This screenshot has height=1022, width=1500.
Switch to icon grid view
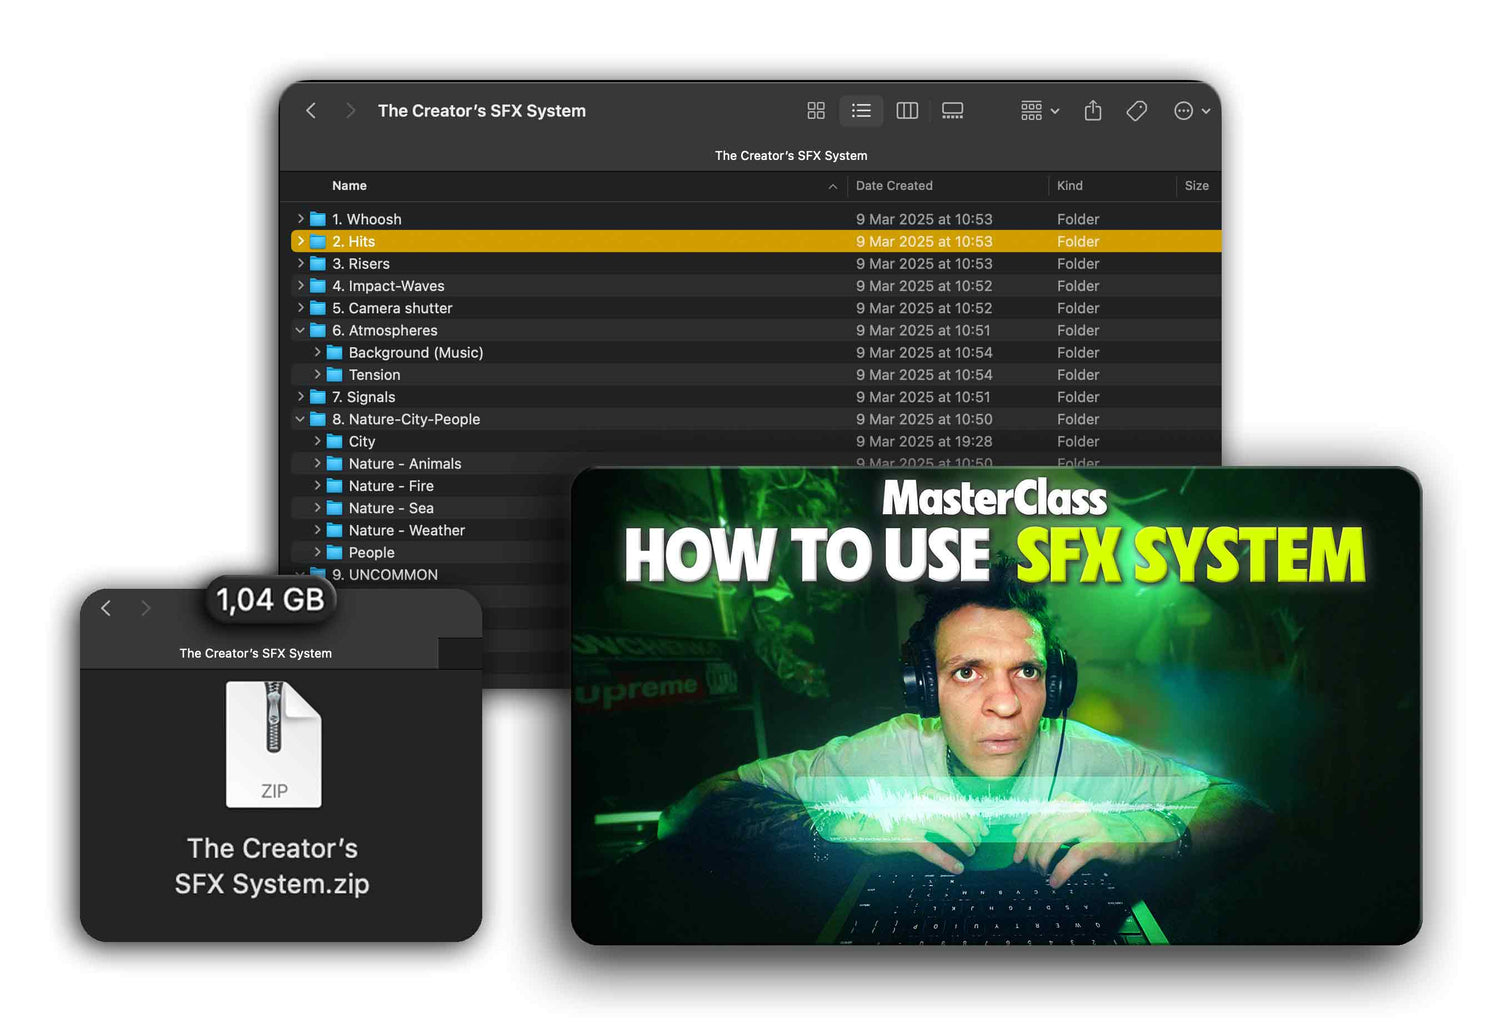(x=816, y=111)
